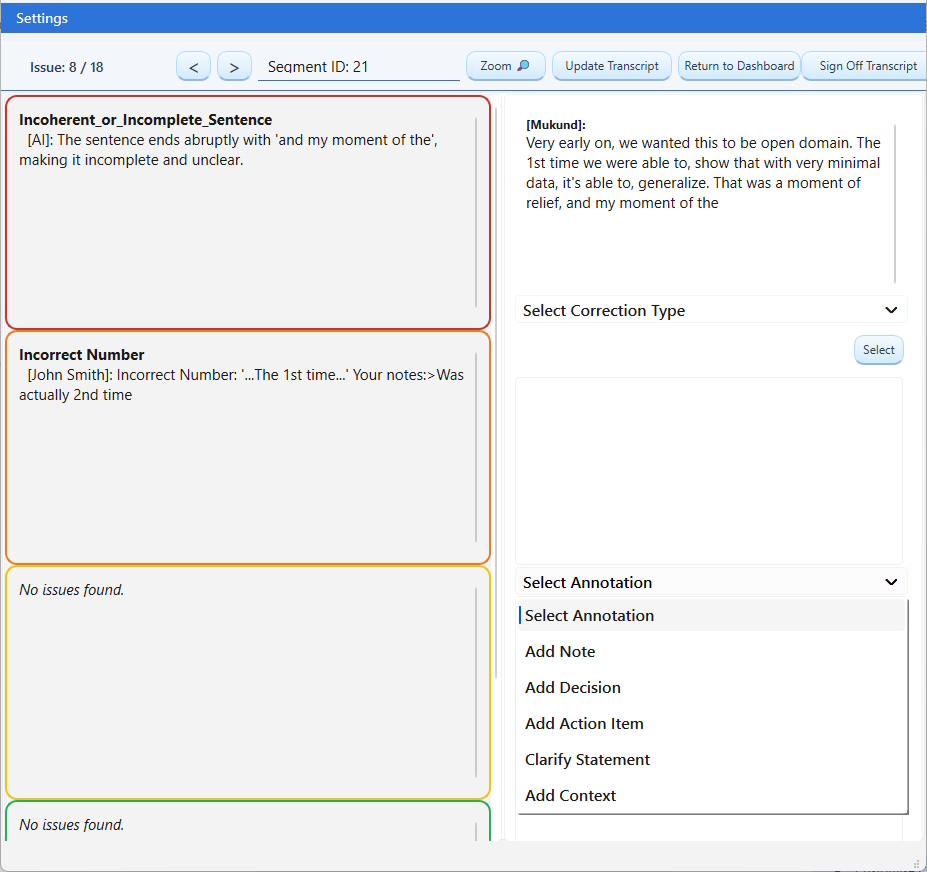Image resolution: width=927 pixels, height=872 pixels.
Task: Select the Incoherent_or_Incomplete_Sentence issue card
Action: tap(248, 212)
